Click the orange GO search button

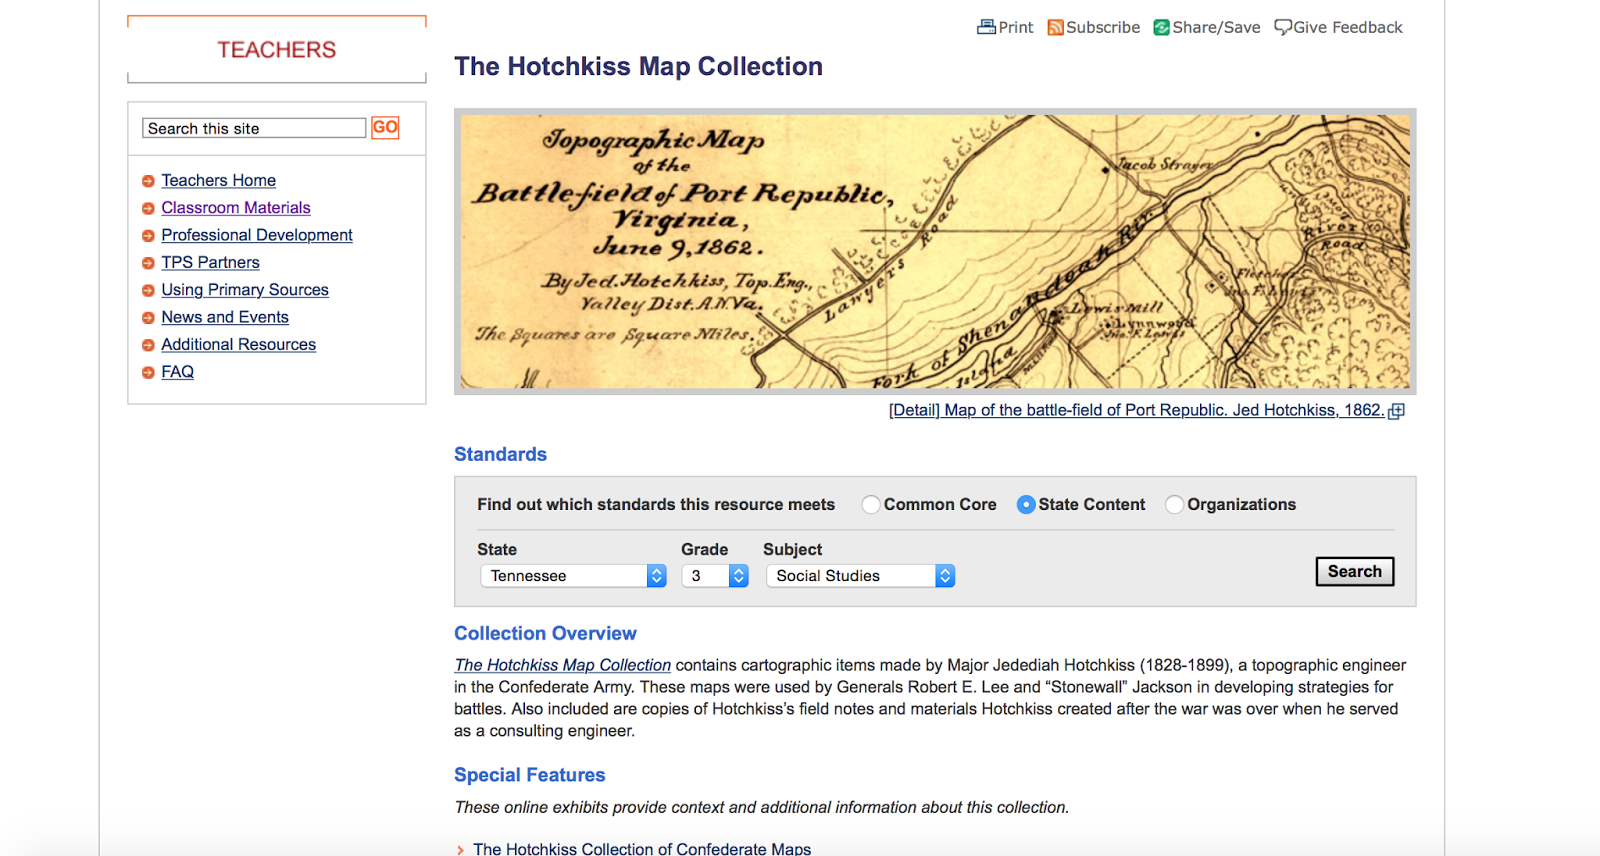pos(385,127)
